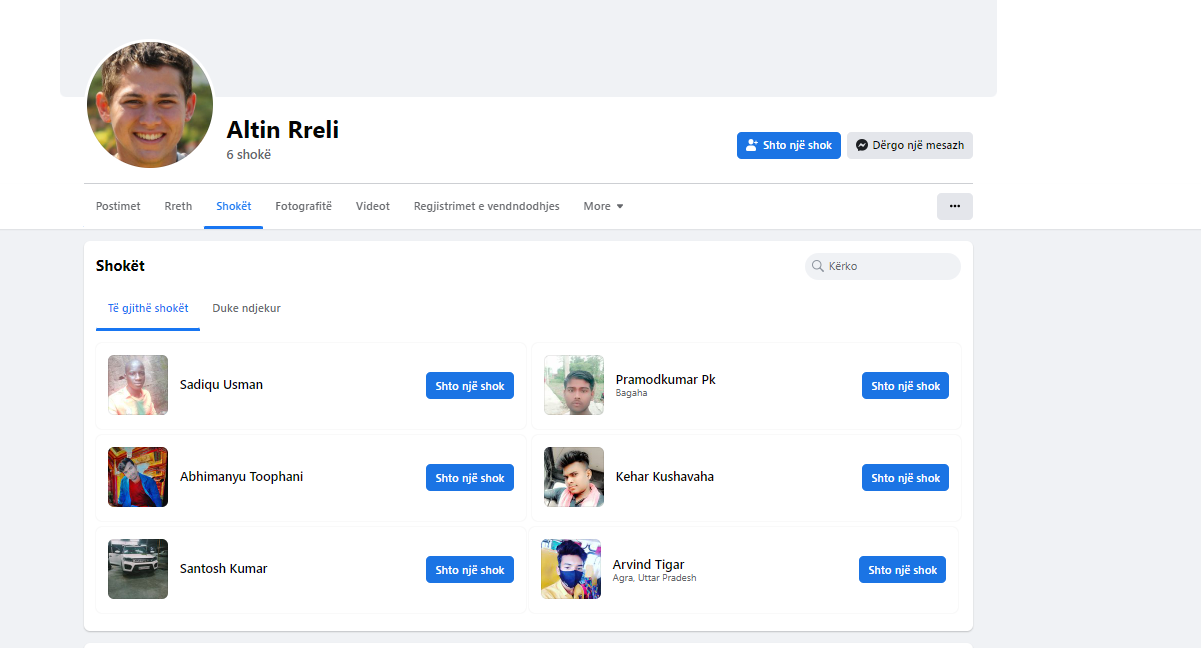
Task: Open Santosh Kumar's car thumbnail
Action: click(x=138, y=569)
